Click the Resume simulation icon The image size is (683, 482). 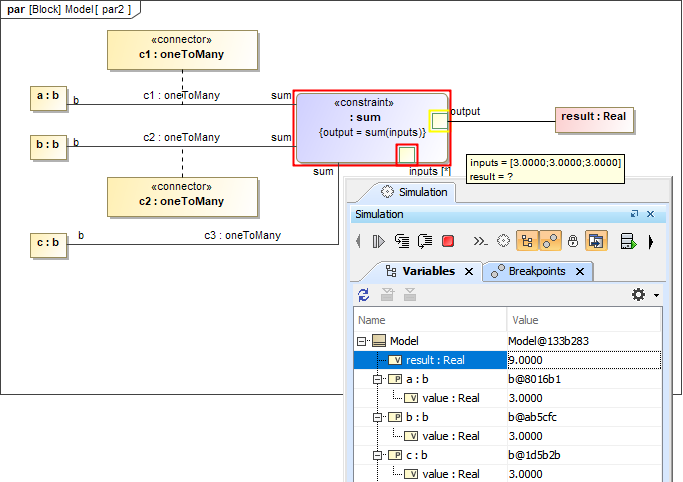378,241
